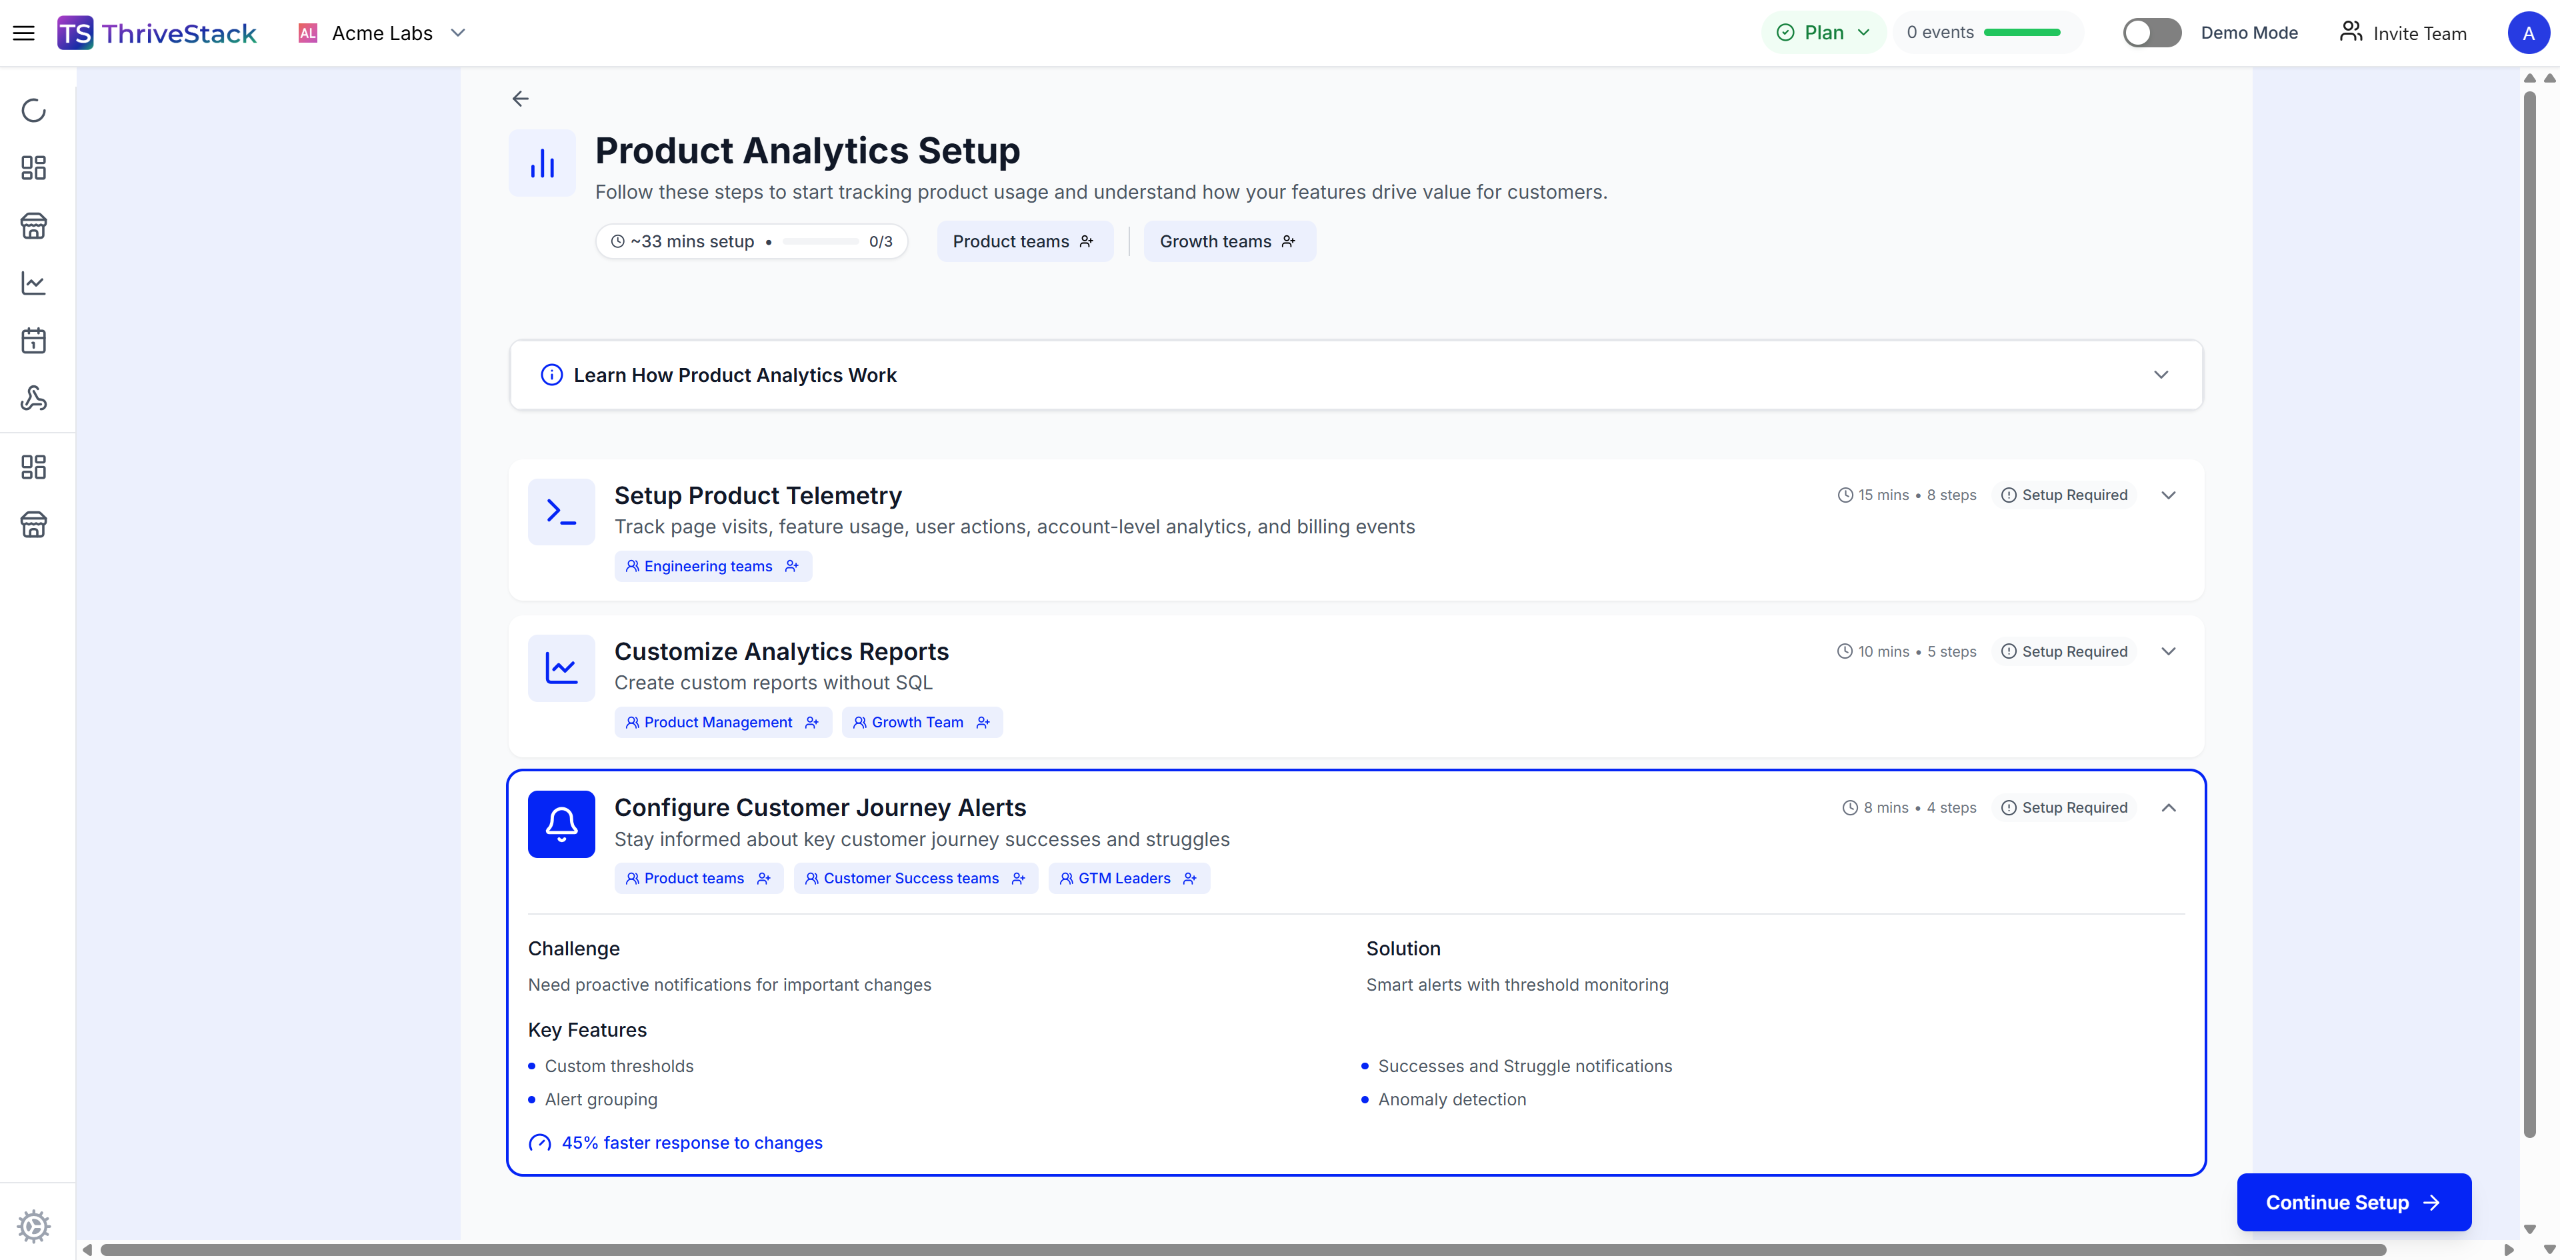Expand the Setup Product Telemetry section
Viewport: 2560px width, 1260px height.
[2168, 496]
